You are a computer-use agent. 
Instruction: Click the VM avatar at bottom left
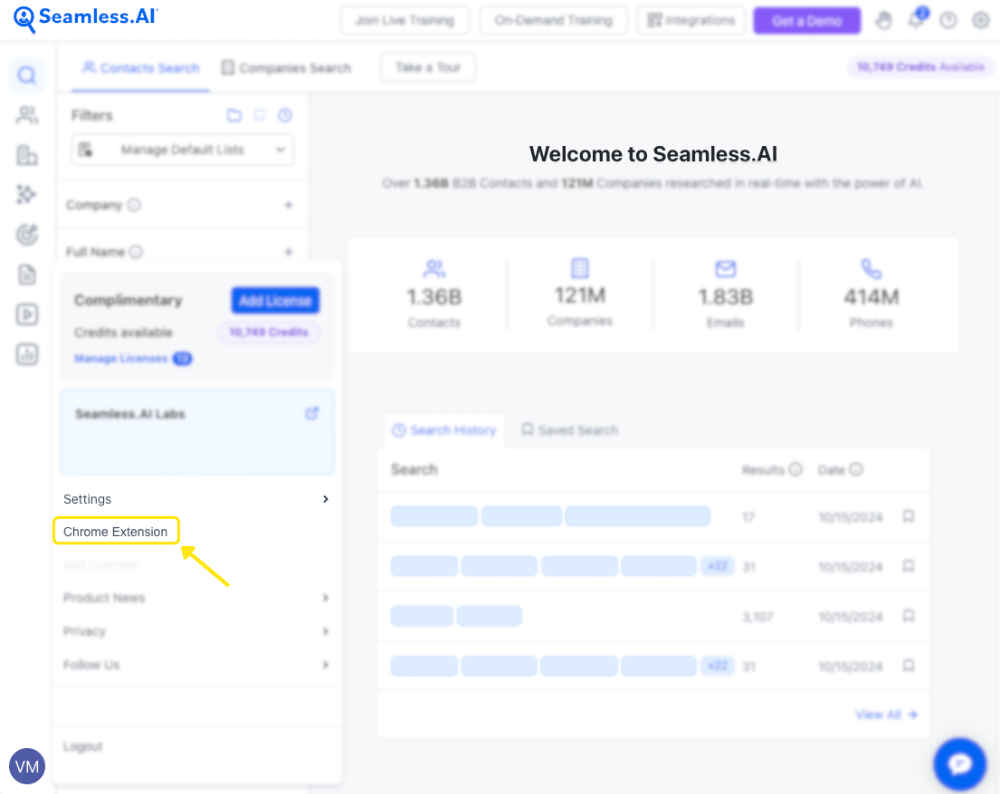click(x=27, y=766)
